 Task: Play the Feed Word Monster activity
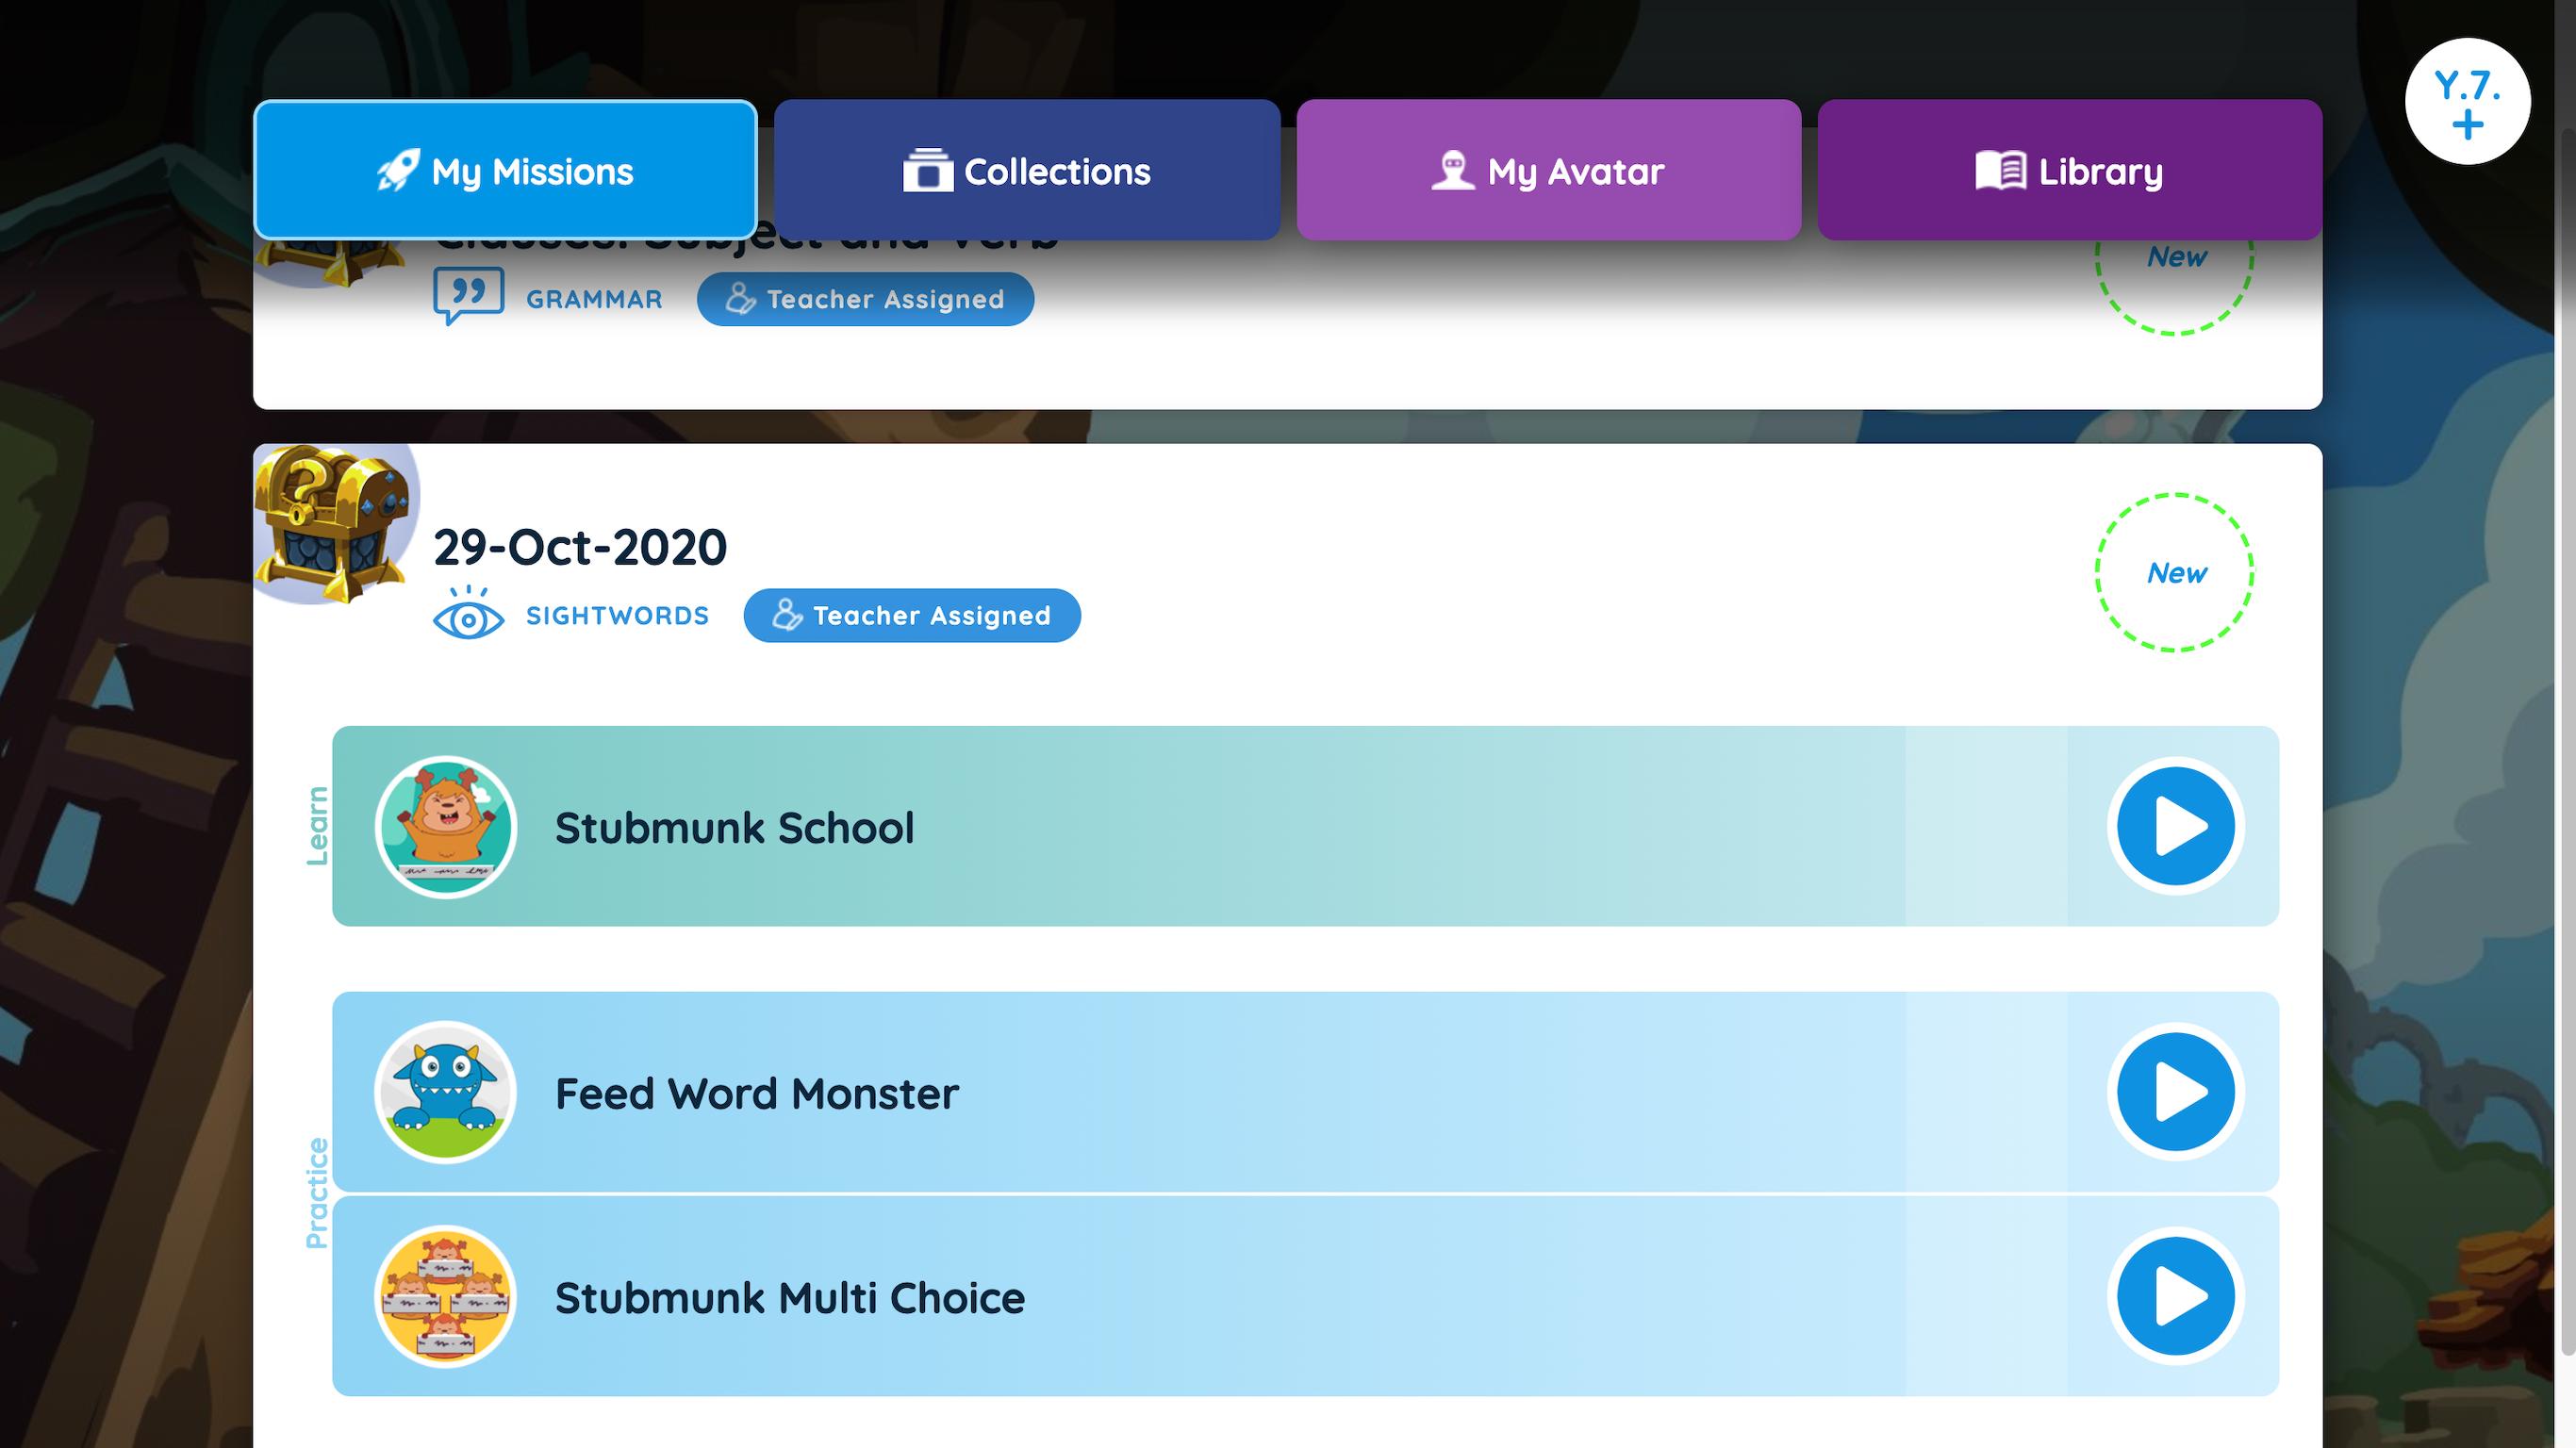point(2174,1091)
